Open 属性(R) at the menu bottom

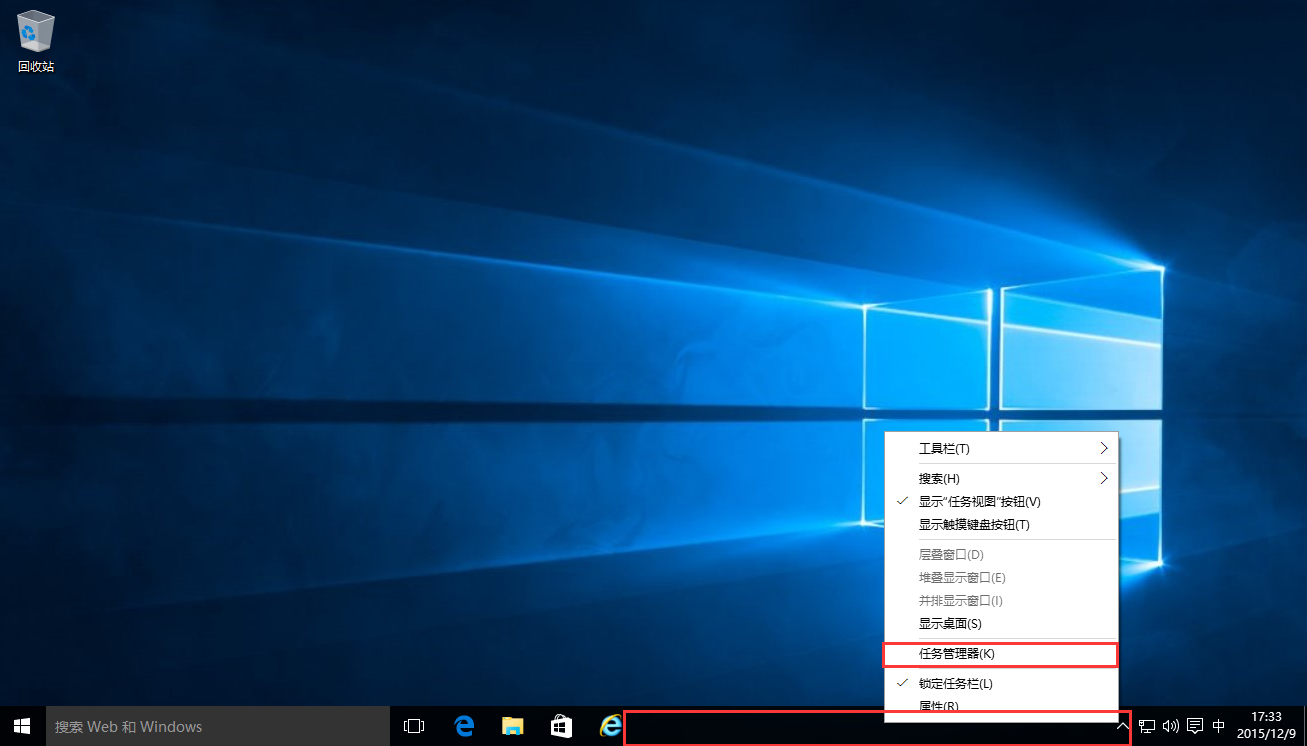click(x=1001, y=705)
